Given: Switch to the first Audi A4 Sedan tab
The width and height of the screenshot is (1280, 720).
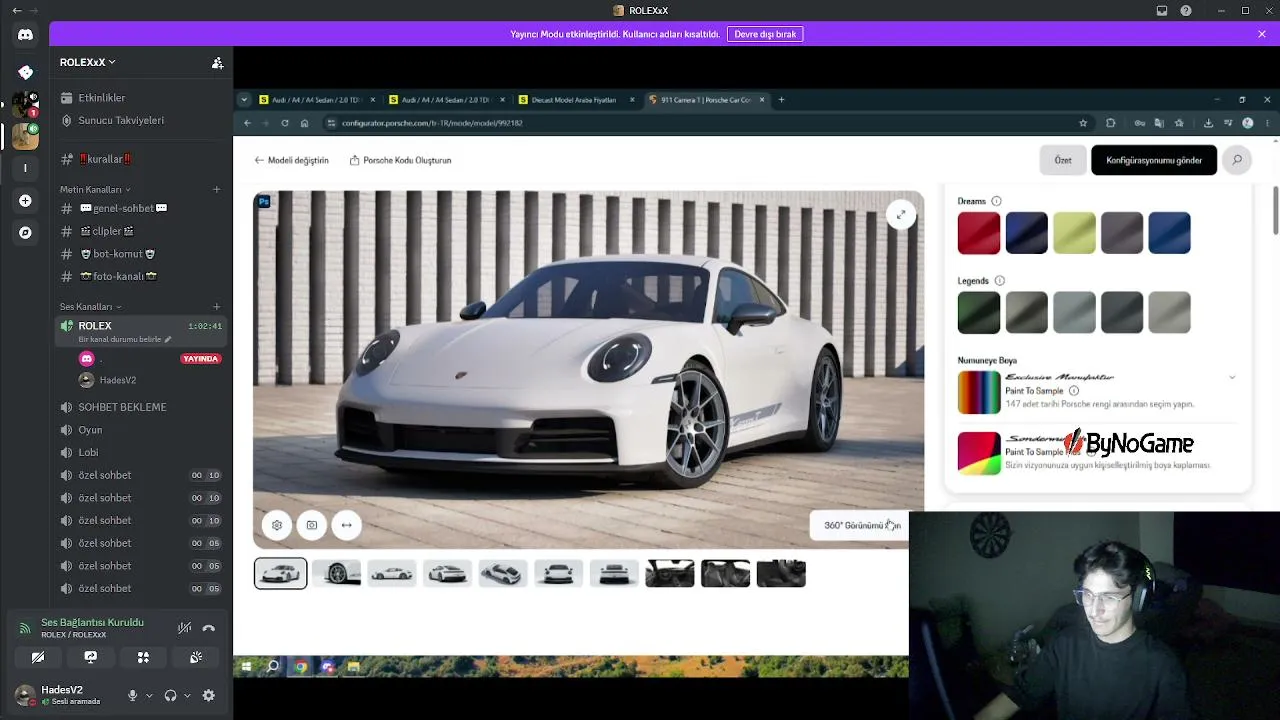Looking at the screenshot, I should click(317, 100).
